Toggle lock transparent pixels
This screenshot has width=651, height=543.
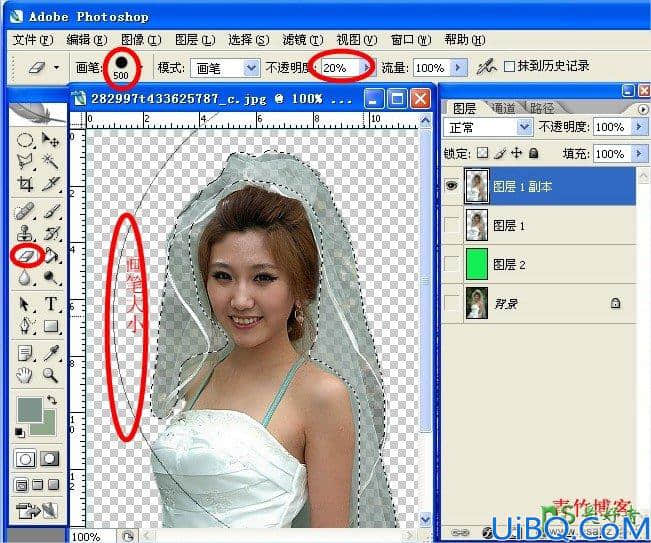pos(482,153)
